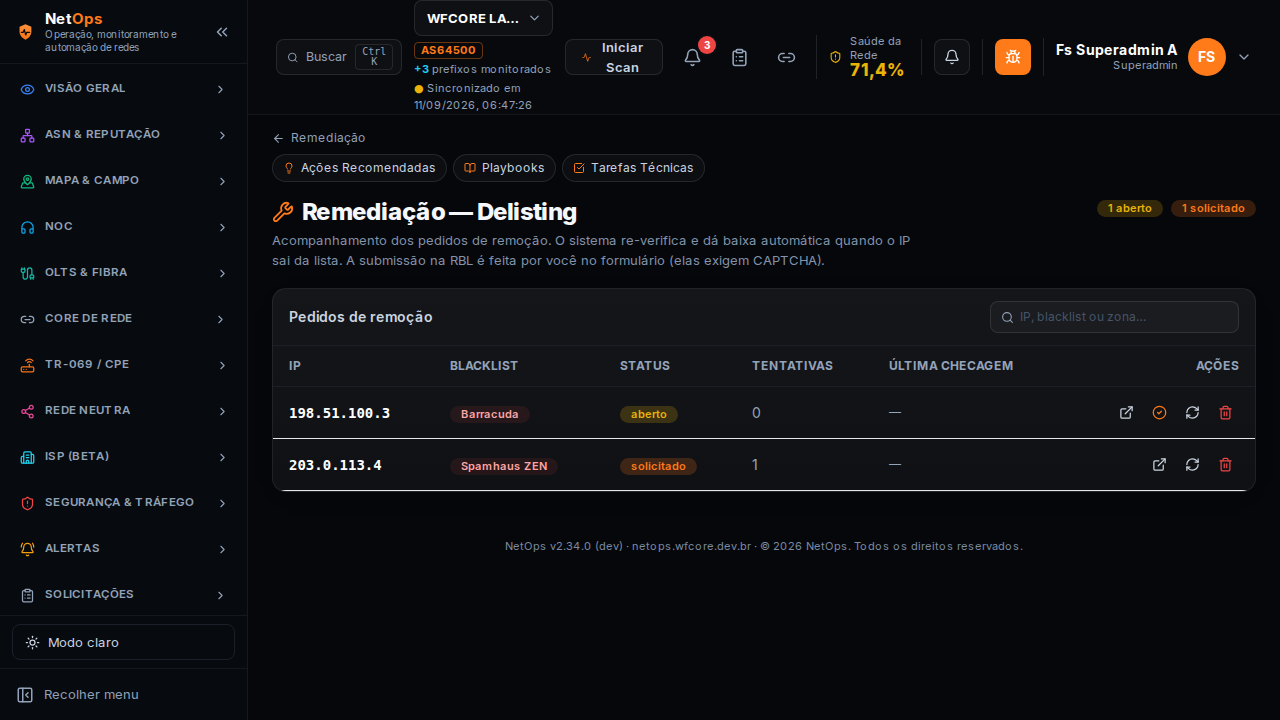This screenshot has width=1280, height=720.
Task: Open the Playbooks tab
Action: coord(504,168)
